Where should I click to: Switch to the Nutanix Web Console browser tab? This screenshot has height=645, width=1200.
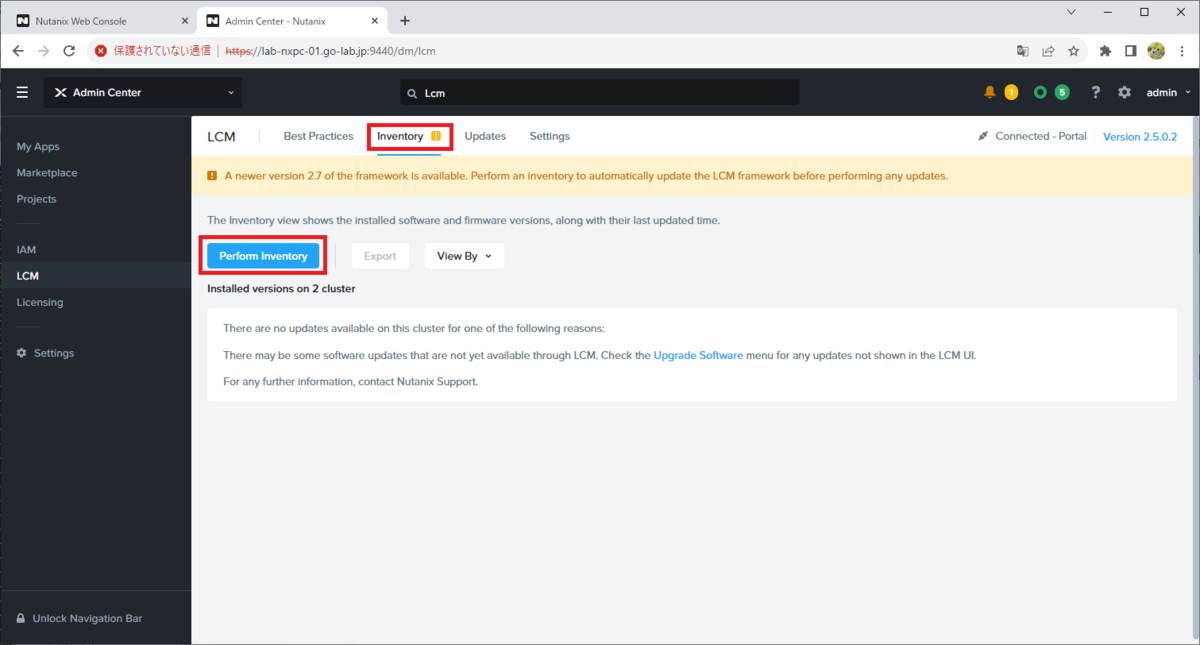tap(102, 20)
